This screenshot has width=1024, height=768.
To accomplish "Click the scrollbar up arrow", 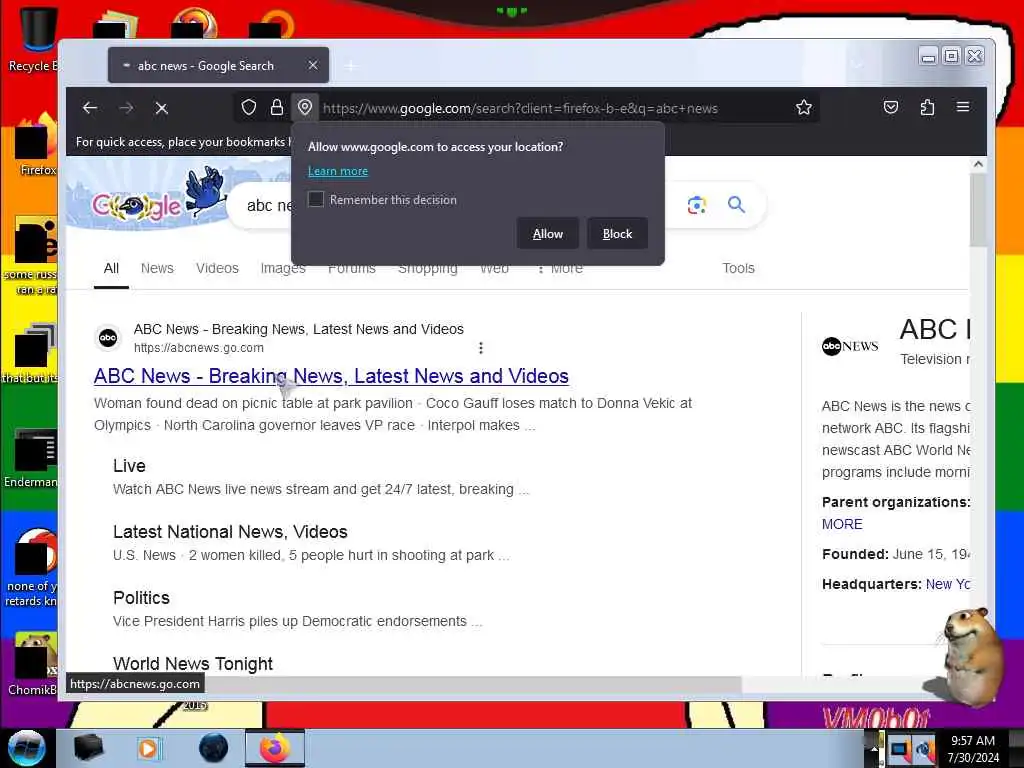I will [978, 165].
